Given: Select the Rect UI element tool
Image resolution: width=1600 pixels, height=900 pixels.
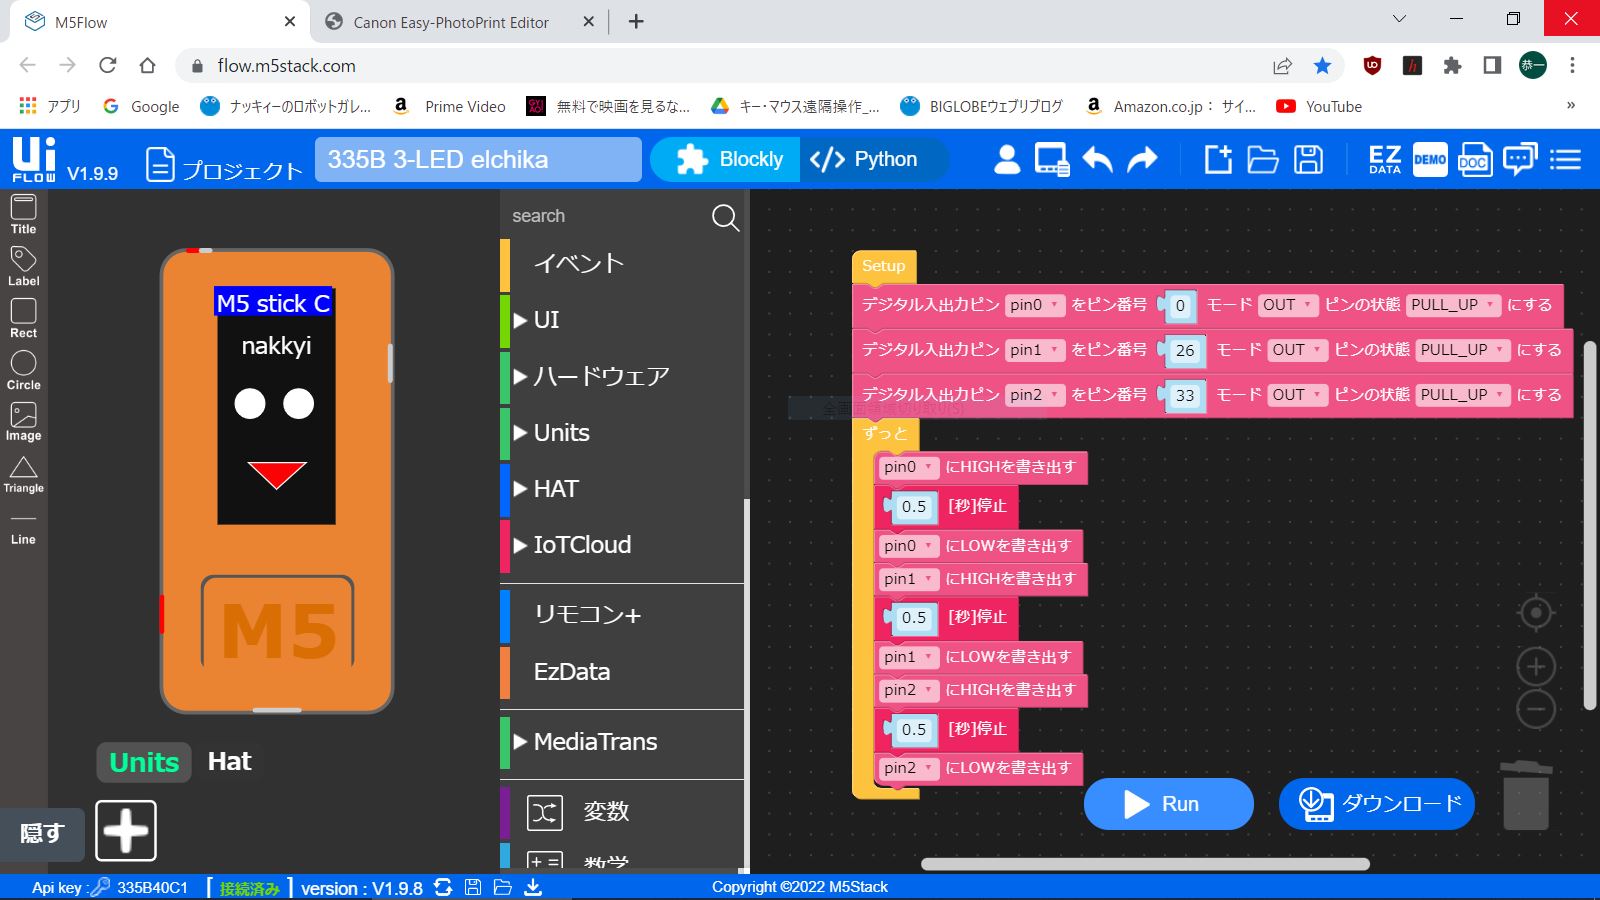Looking at the screenshot, I should (23, 318).
